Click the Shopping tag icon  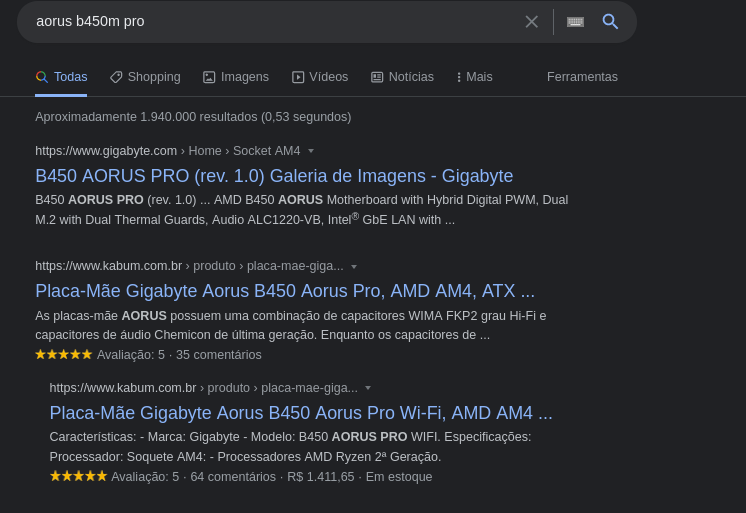(116, 77)
